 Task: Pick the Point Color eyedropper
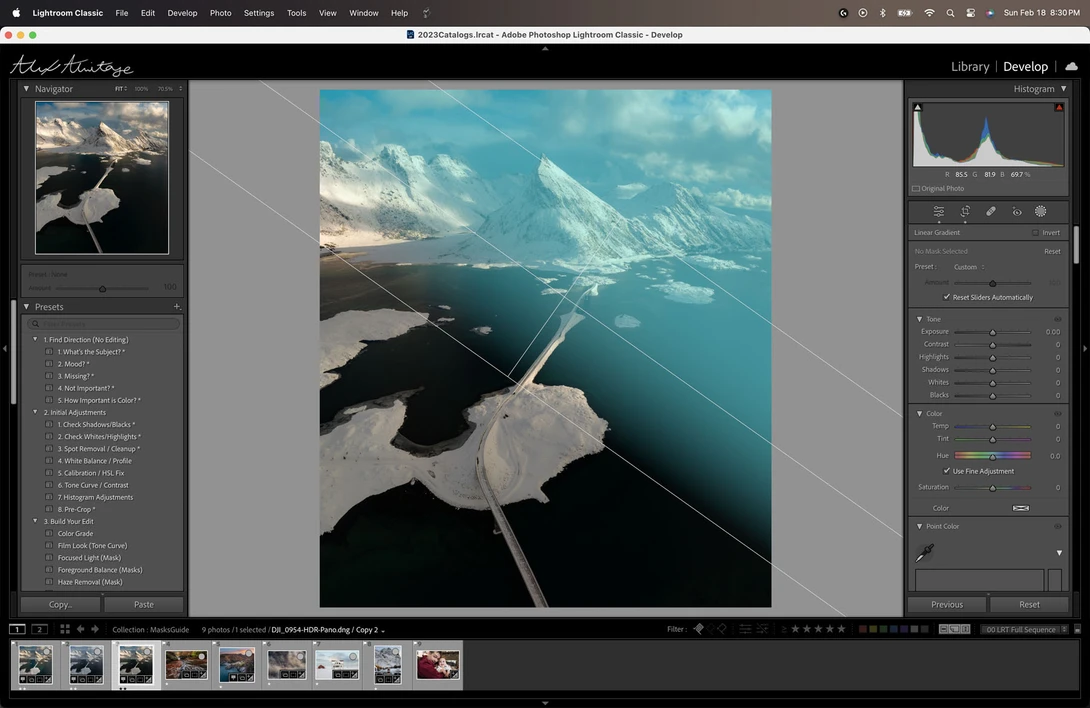coord(925,553)
